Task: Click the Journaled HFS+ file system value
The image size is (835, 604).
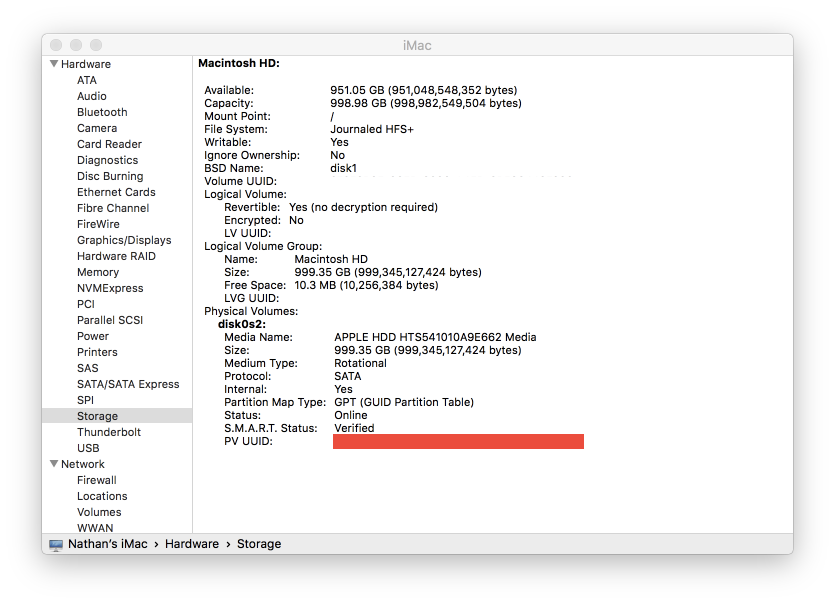Action: [x=372, y=129]
